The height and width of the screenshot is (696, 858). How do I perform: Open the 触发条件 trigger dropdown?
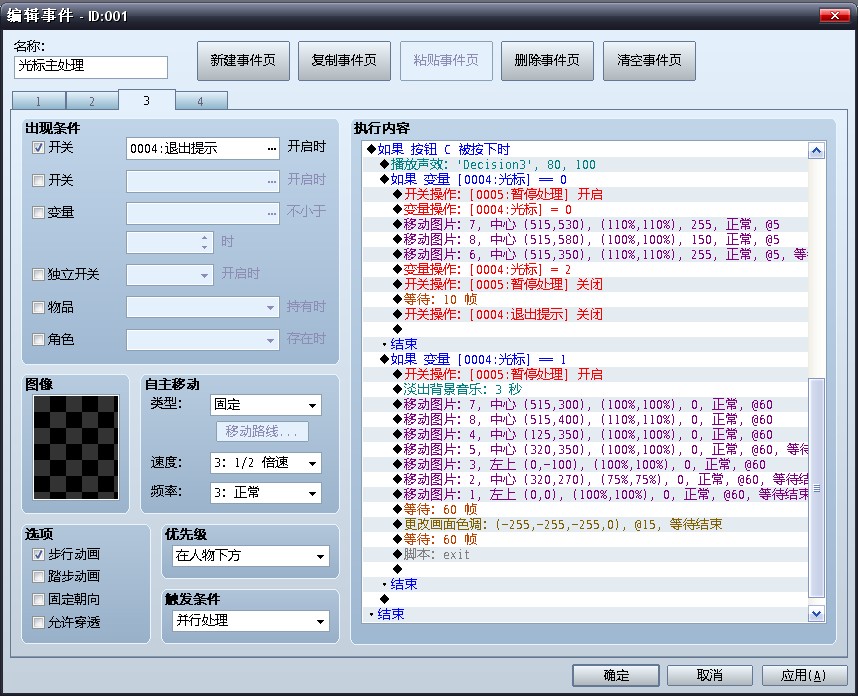[x=251, y=621]
